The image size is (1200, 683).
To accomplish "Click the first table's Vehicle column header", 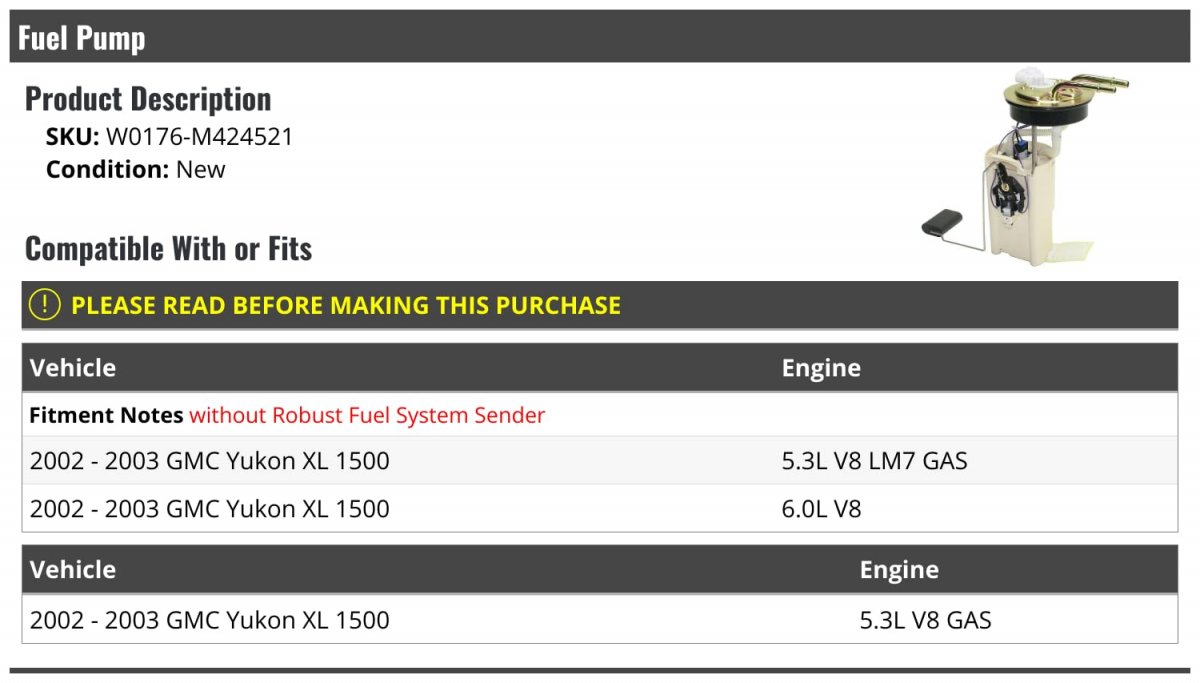I will point(73,368).
